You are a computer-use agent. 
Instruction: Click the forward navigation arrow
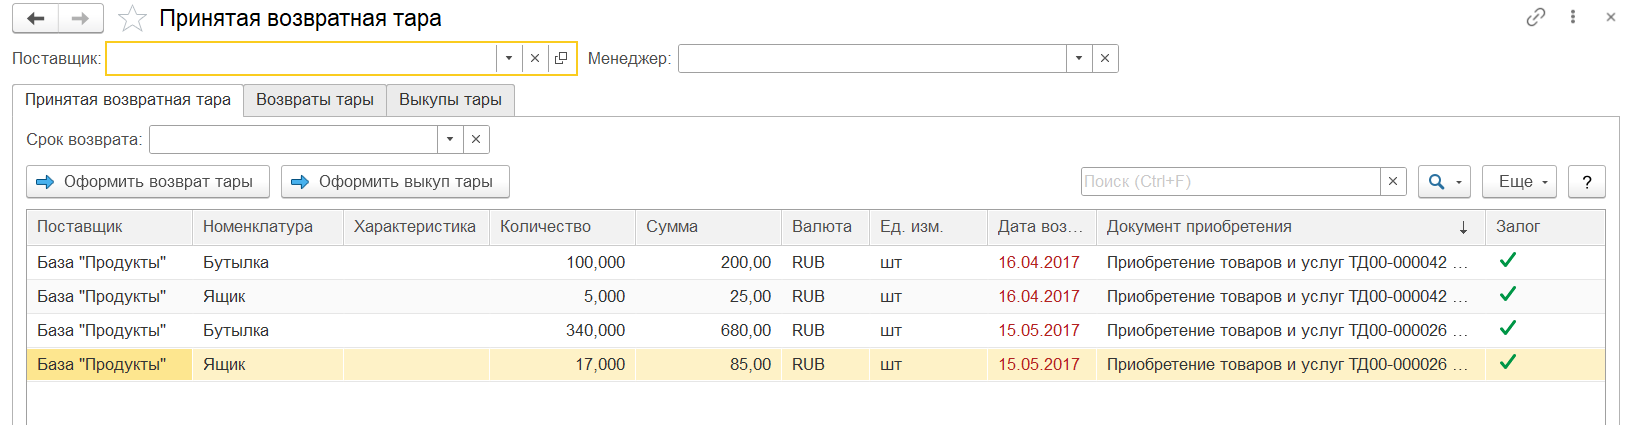(x=80, y=18)
